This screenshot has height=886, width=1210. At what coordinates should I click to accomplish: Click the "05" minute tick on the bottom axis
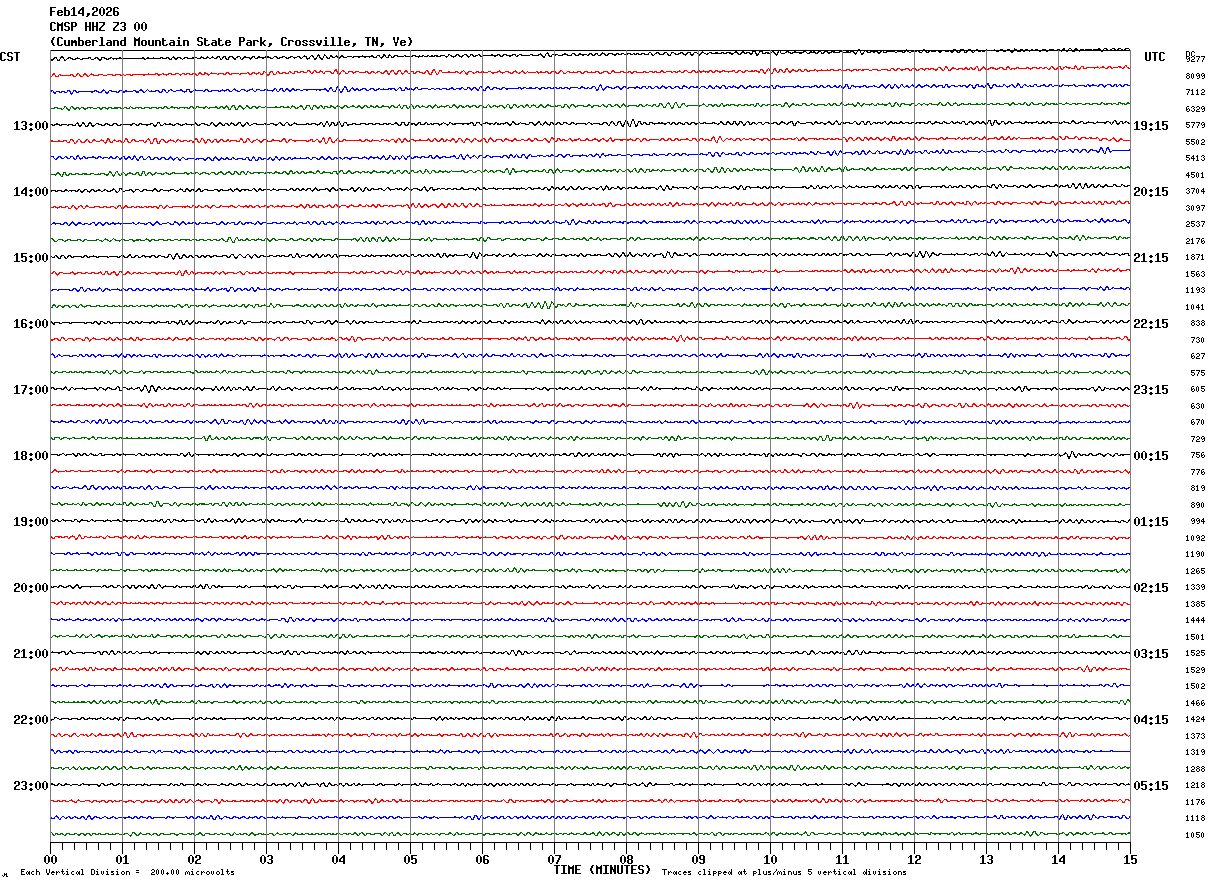pyautogui.click(x=410, y=859)
